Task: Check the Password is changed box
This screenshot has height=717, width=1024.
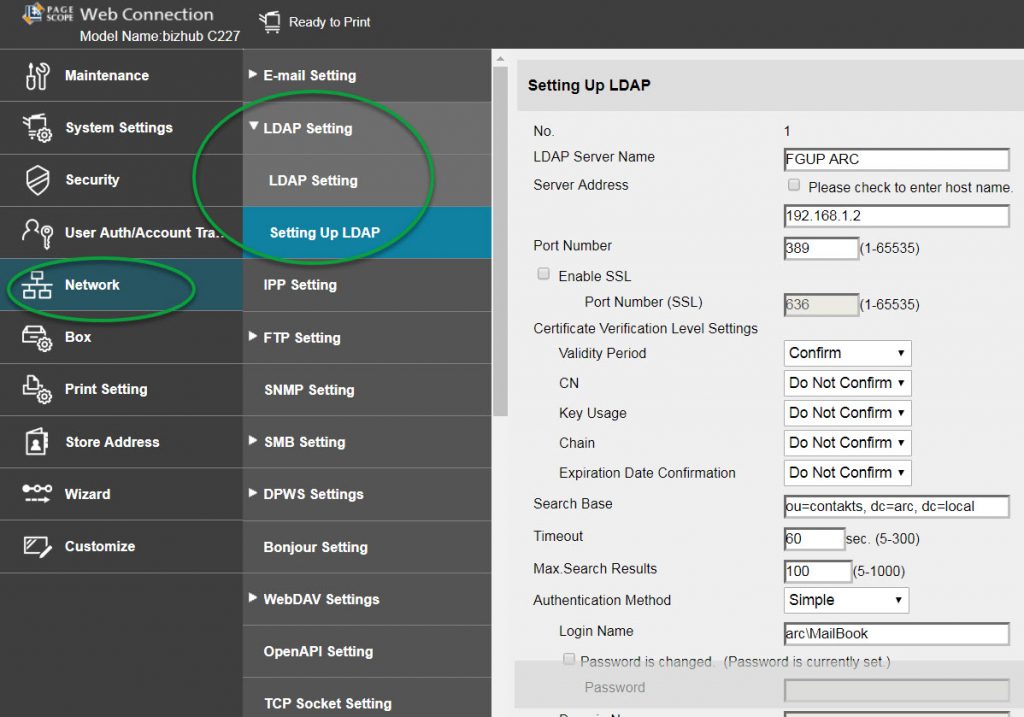Action: click(569, 660)
